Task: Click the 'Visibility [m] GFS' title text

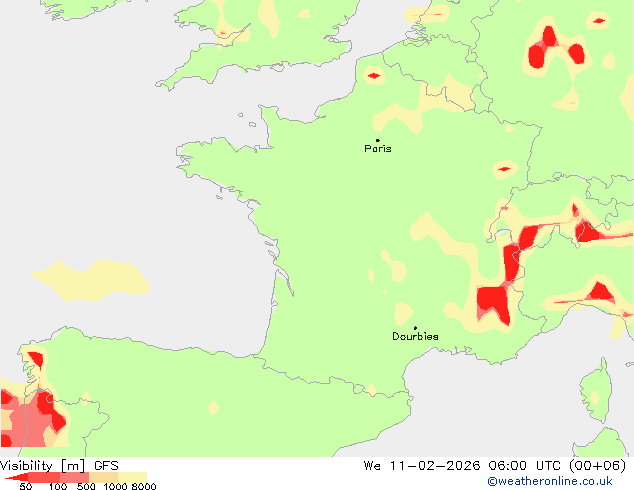Action: (x=59, y=466)
